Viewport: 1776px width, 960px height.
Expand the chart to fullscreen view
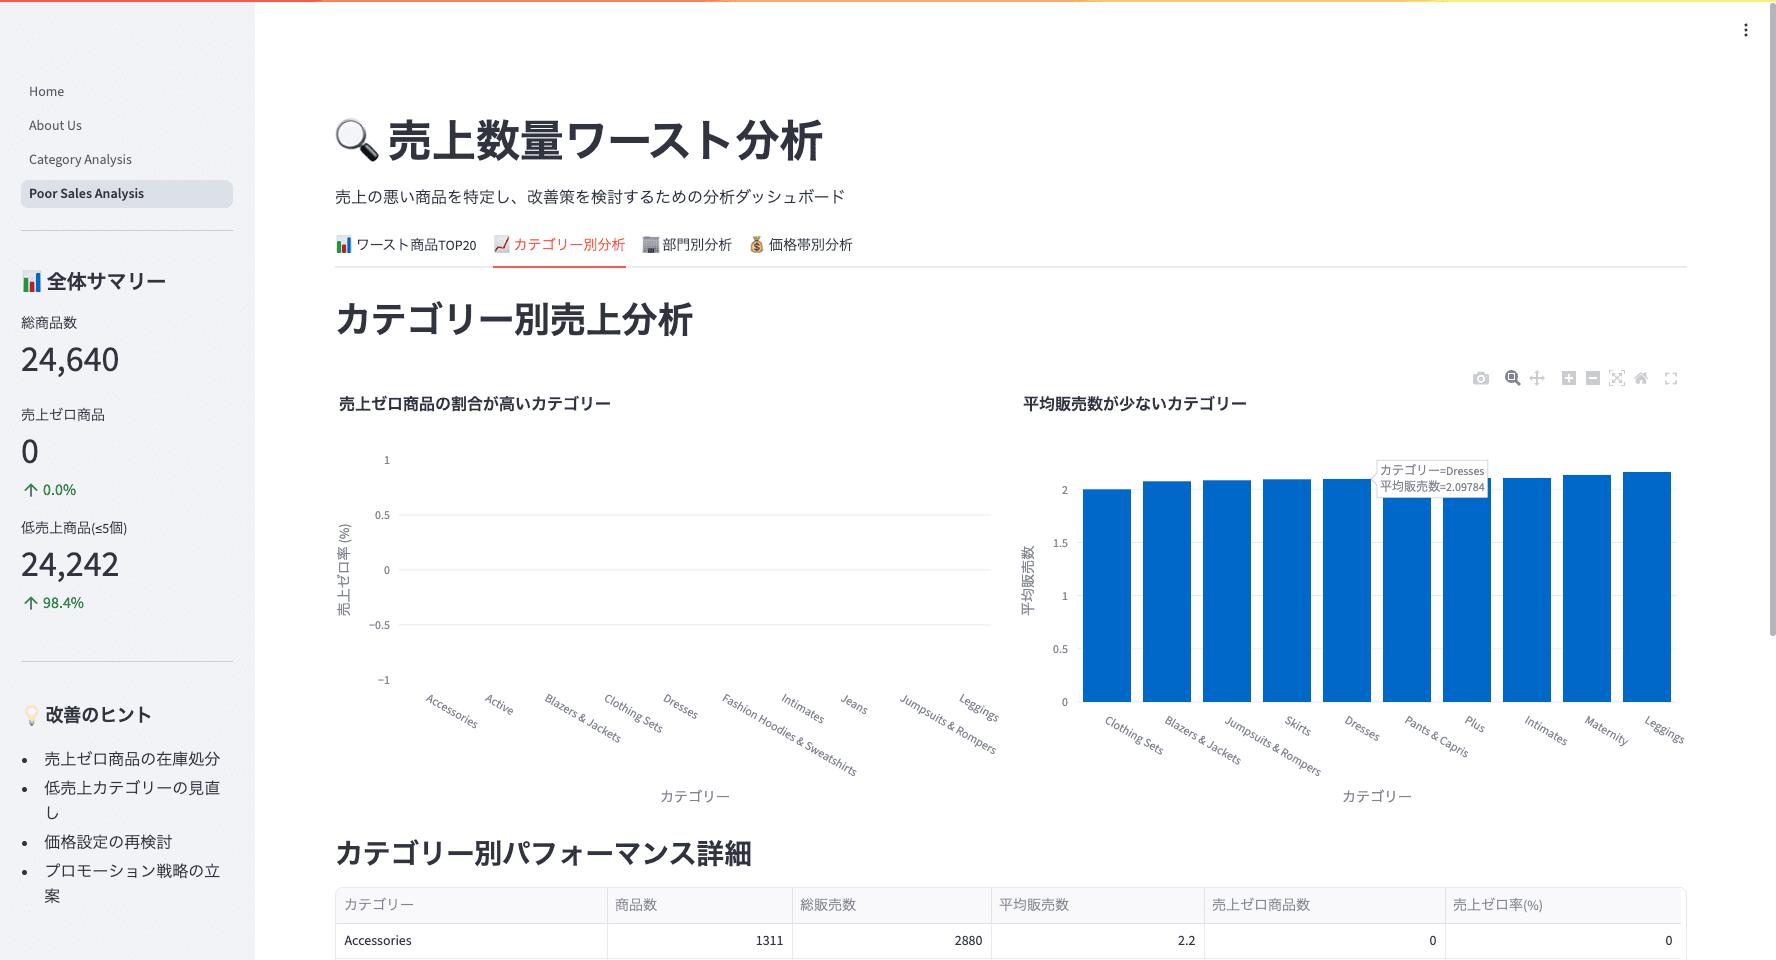(1671, 378)
